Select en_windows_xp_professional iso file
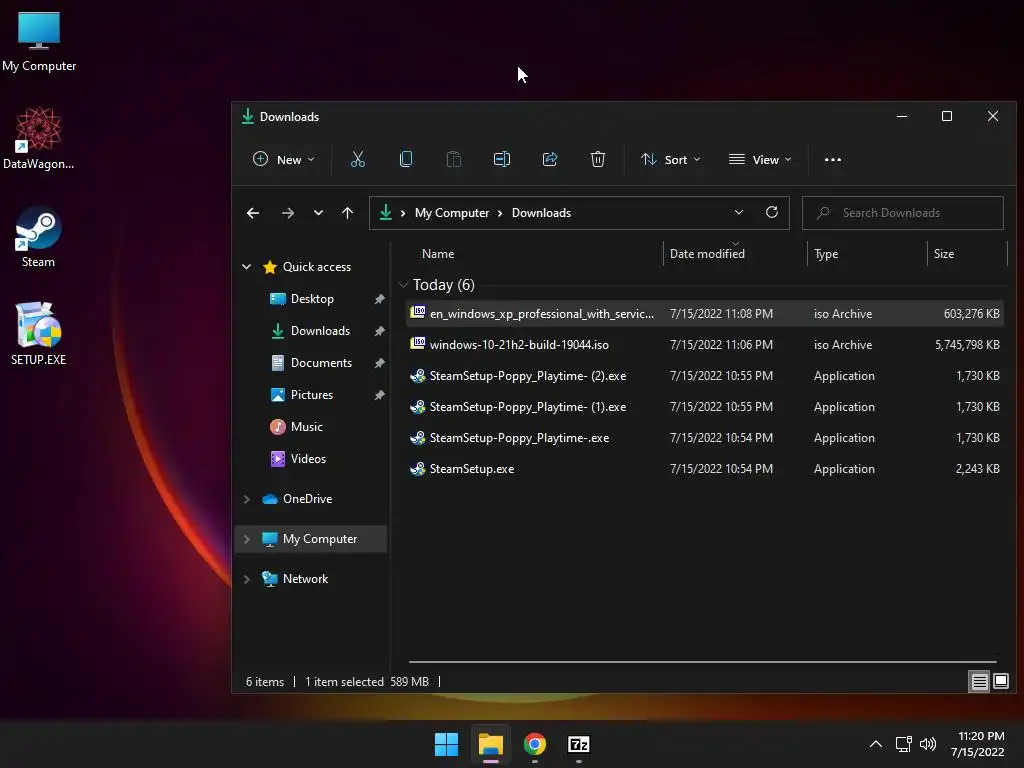The width and height of the screenshot is (1024, 768). [704, 313]
